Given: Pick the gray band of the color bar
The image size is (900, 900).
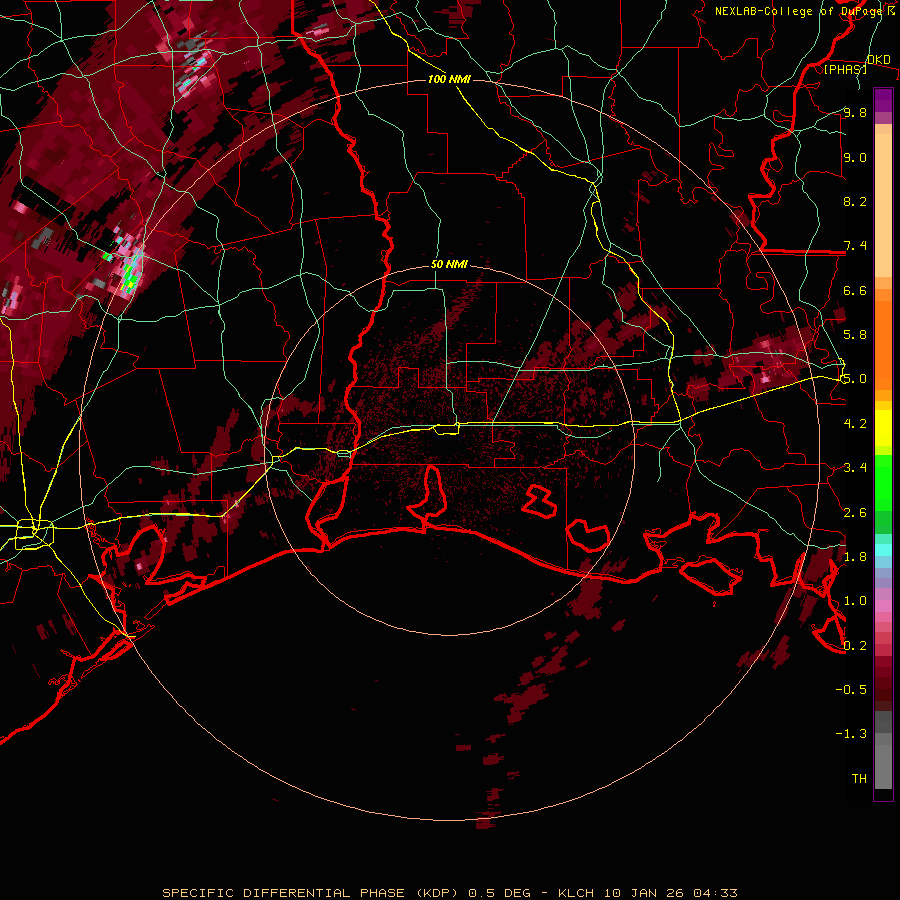Looking at the screenshot, I should coord(883,752).
